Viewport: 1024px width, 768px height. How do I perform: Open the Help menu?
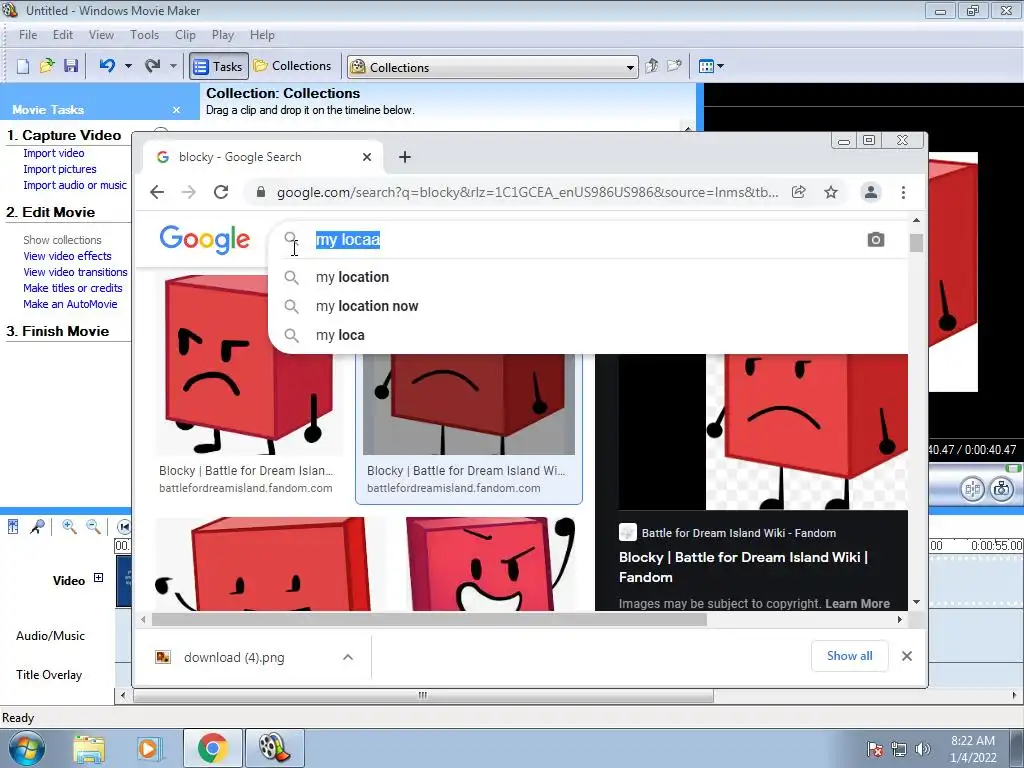262,35
